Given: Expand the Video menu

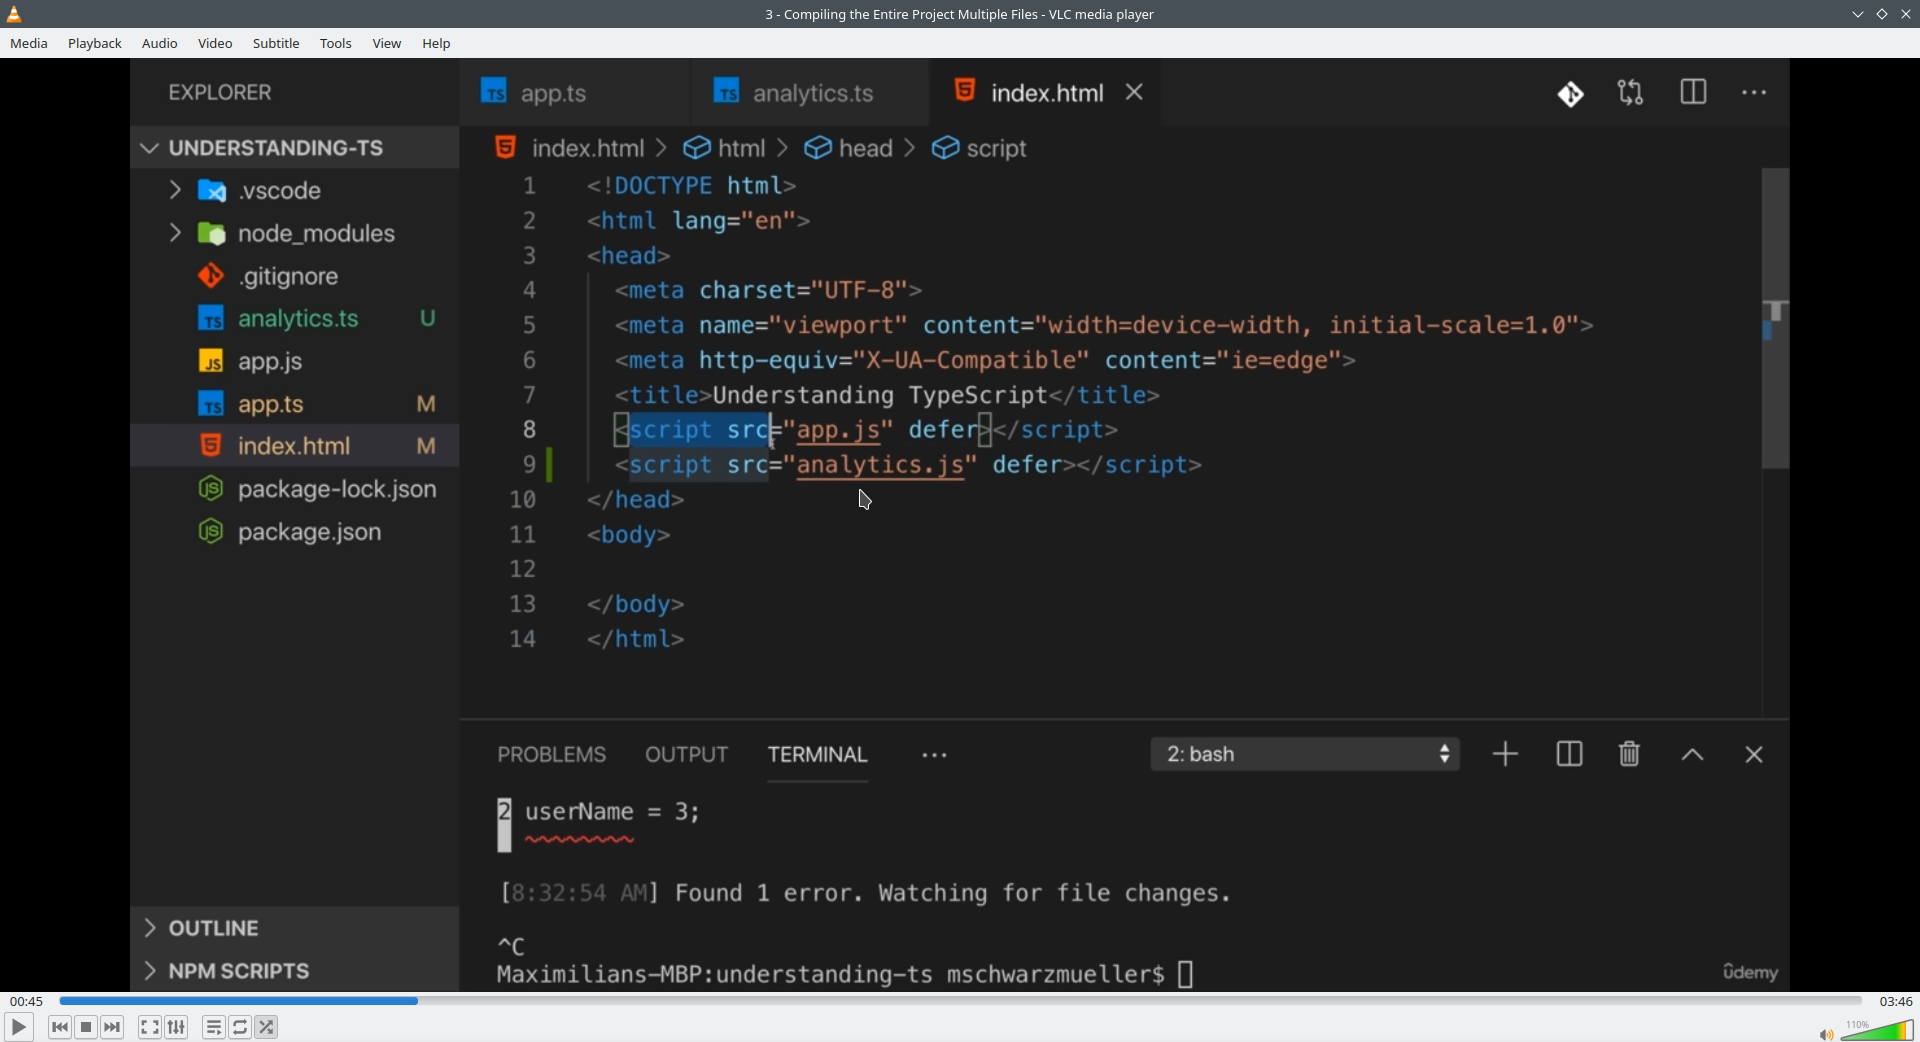Looking at the screenshot, I should pos(215,43).
